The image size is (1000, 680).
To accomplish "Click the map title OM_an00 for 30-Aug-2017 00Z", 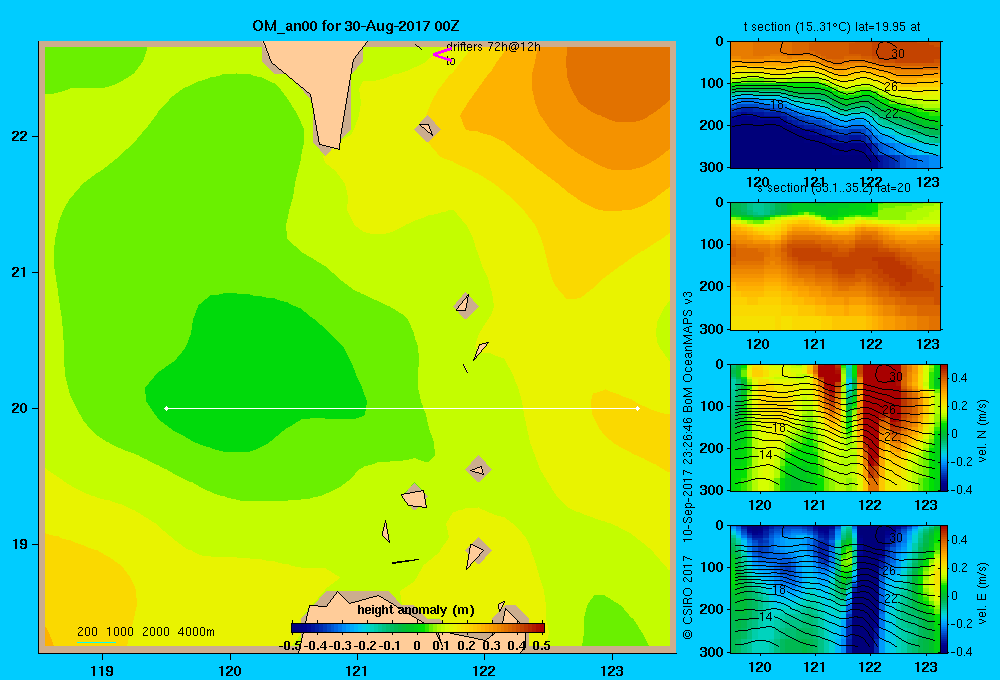I will [355, 26].
